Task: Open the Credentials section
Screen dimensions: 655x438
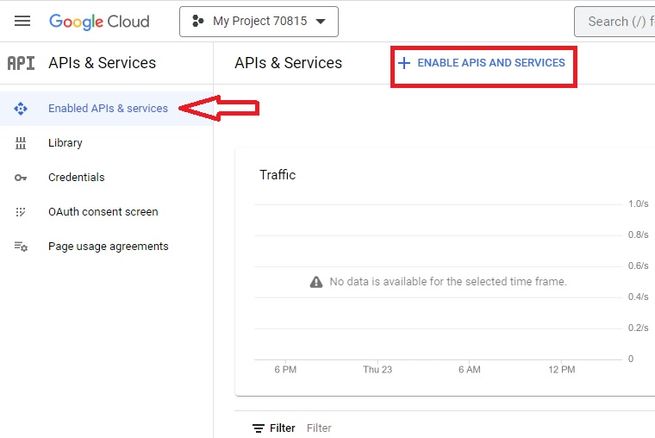Action: point(76,177)
